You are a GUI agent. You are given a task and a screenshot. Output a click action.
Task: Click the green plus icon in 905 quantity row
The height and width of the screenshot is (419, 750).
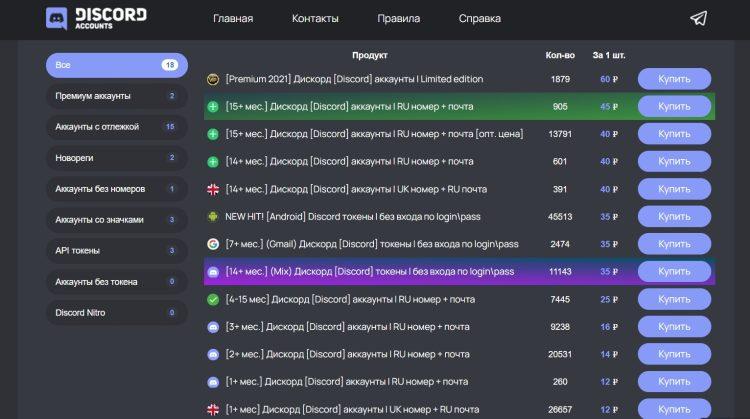(x=212, y=106)
